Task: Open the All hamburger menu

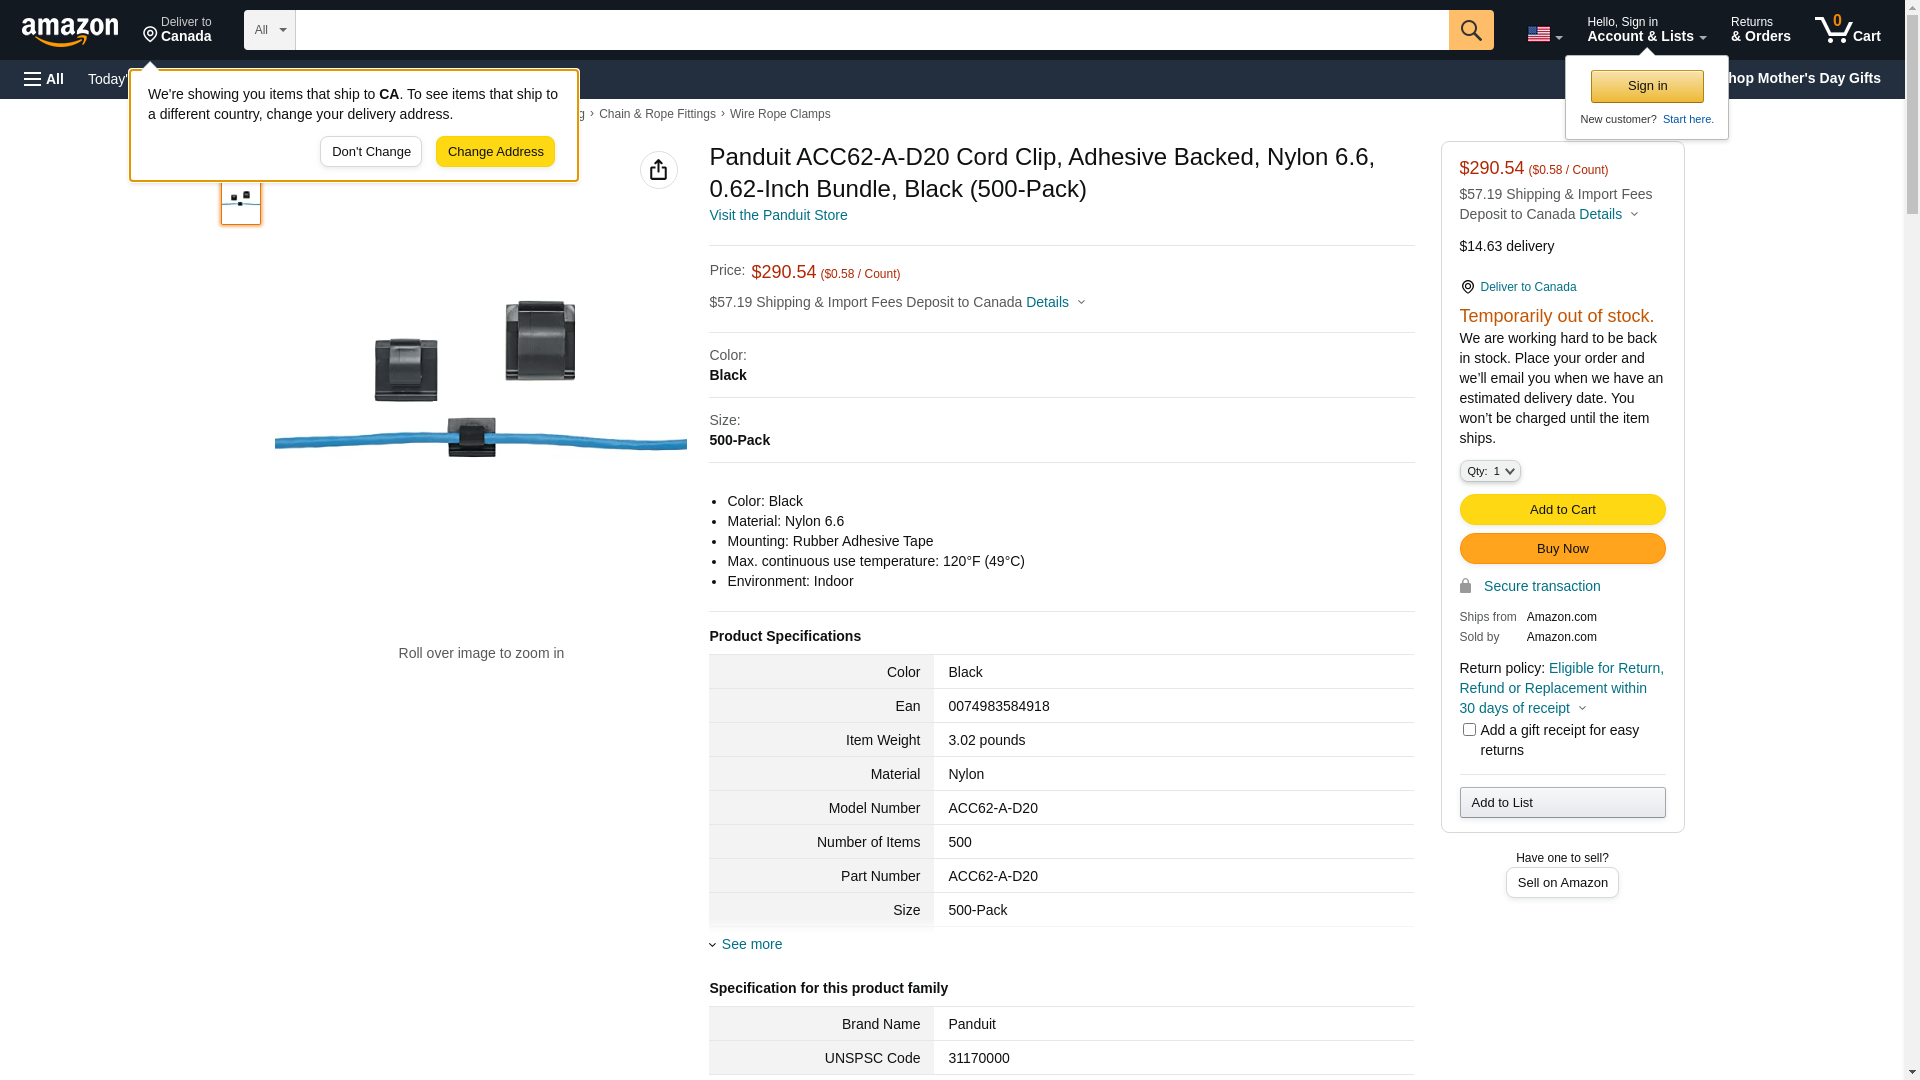Action: coord(44,79)
